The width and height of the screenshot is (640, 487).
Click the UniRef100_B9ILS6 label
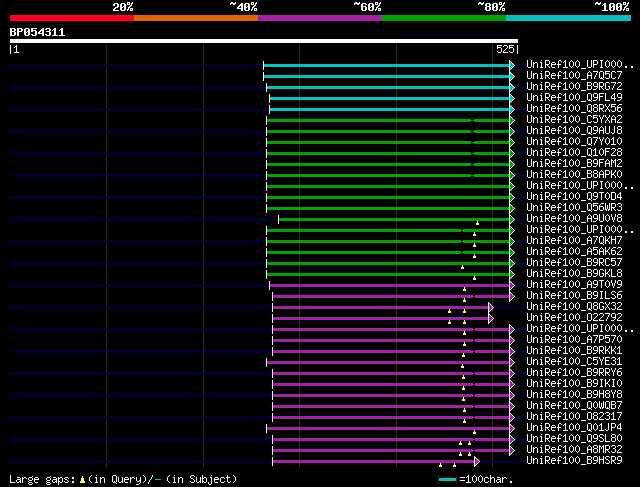coord(574,296)
